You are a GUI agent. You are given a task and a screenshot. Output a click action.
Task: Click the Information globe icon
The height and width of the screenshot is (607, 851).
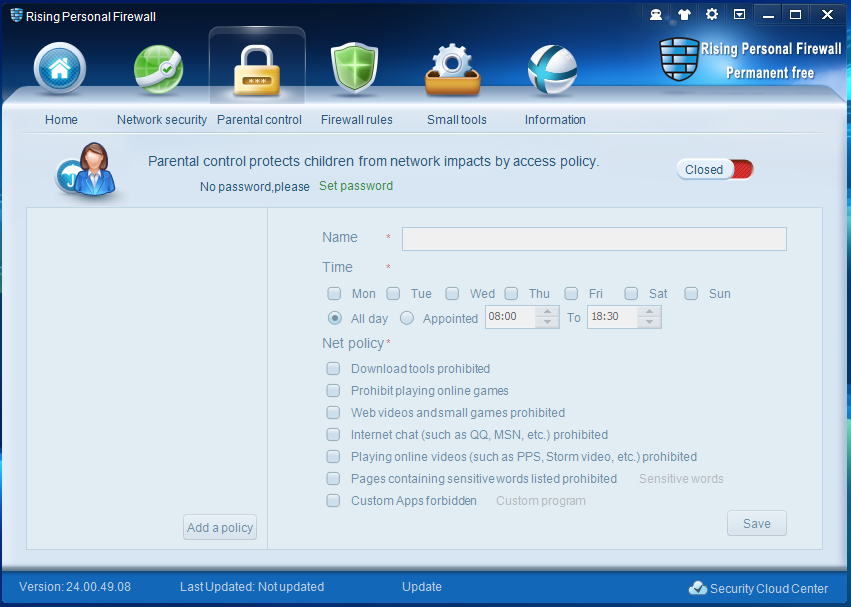coord(552,69)
